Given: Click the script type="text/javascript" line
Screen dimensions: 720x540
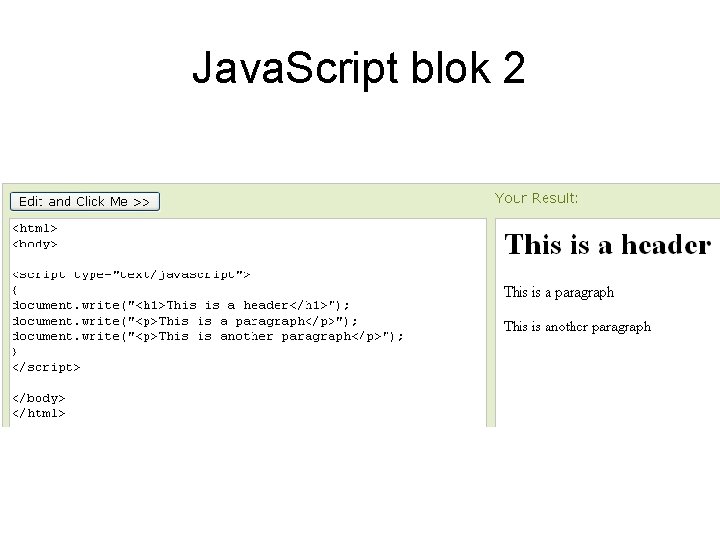Looking at the screenshot, I should pyautogui.click(x=131, y=275).
